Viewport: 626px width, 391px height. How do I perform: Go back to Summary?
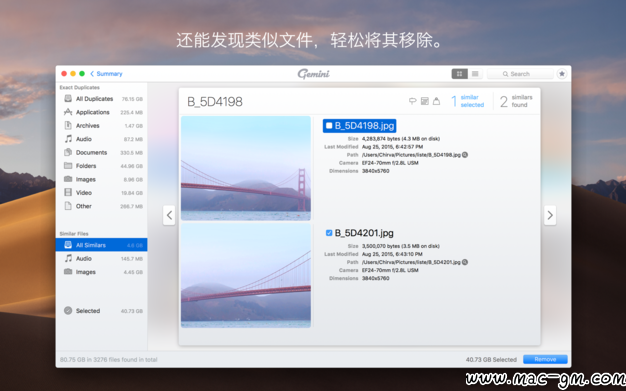[x=106, y=74]
